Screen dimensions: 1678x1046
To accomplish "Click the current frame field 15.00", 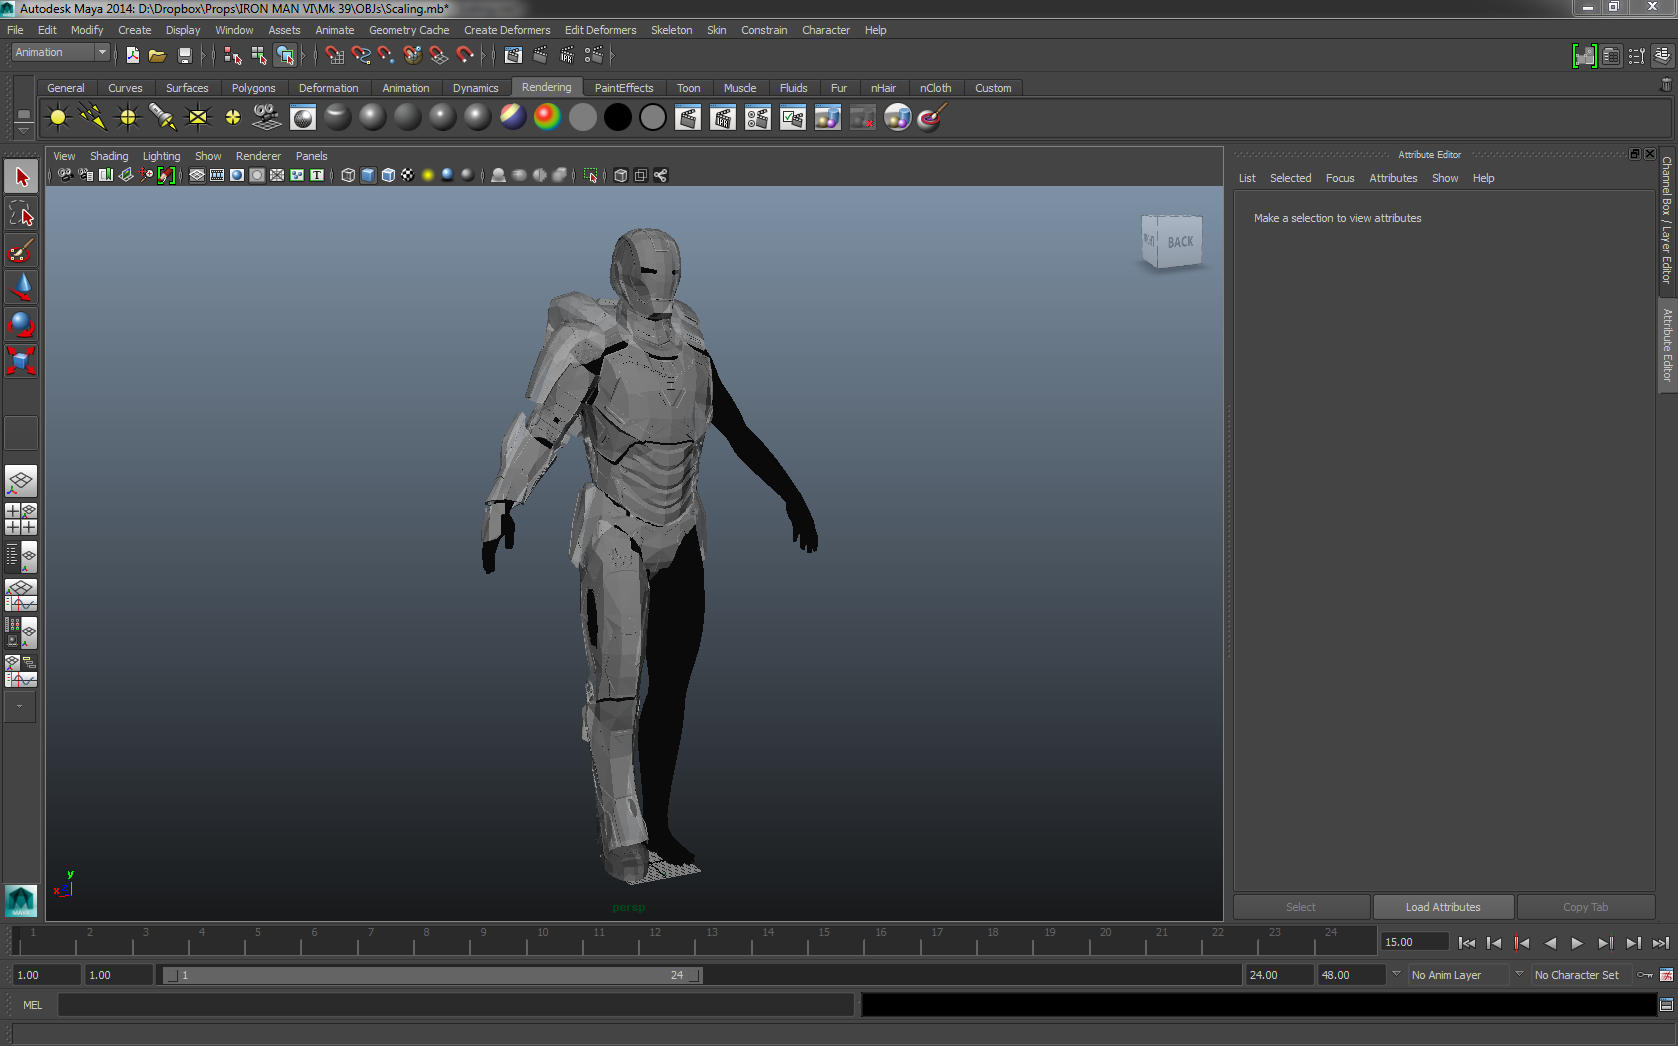I will click(1414, 942).
